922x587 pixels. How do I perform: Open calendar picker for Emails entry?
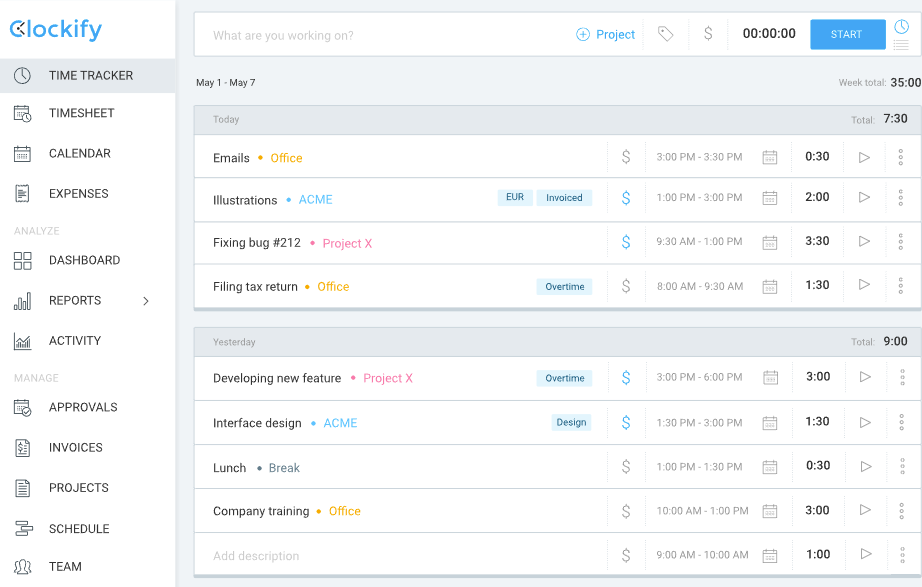(x=769, y=157)
